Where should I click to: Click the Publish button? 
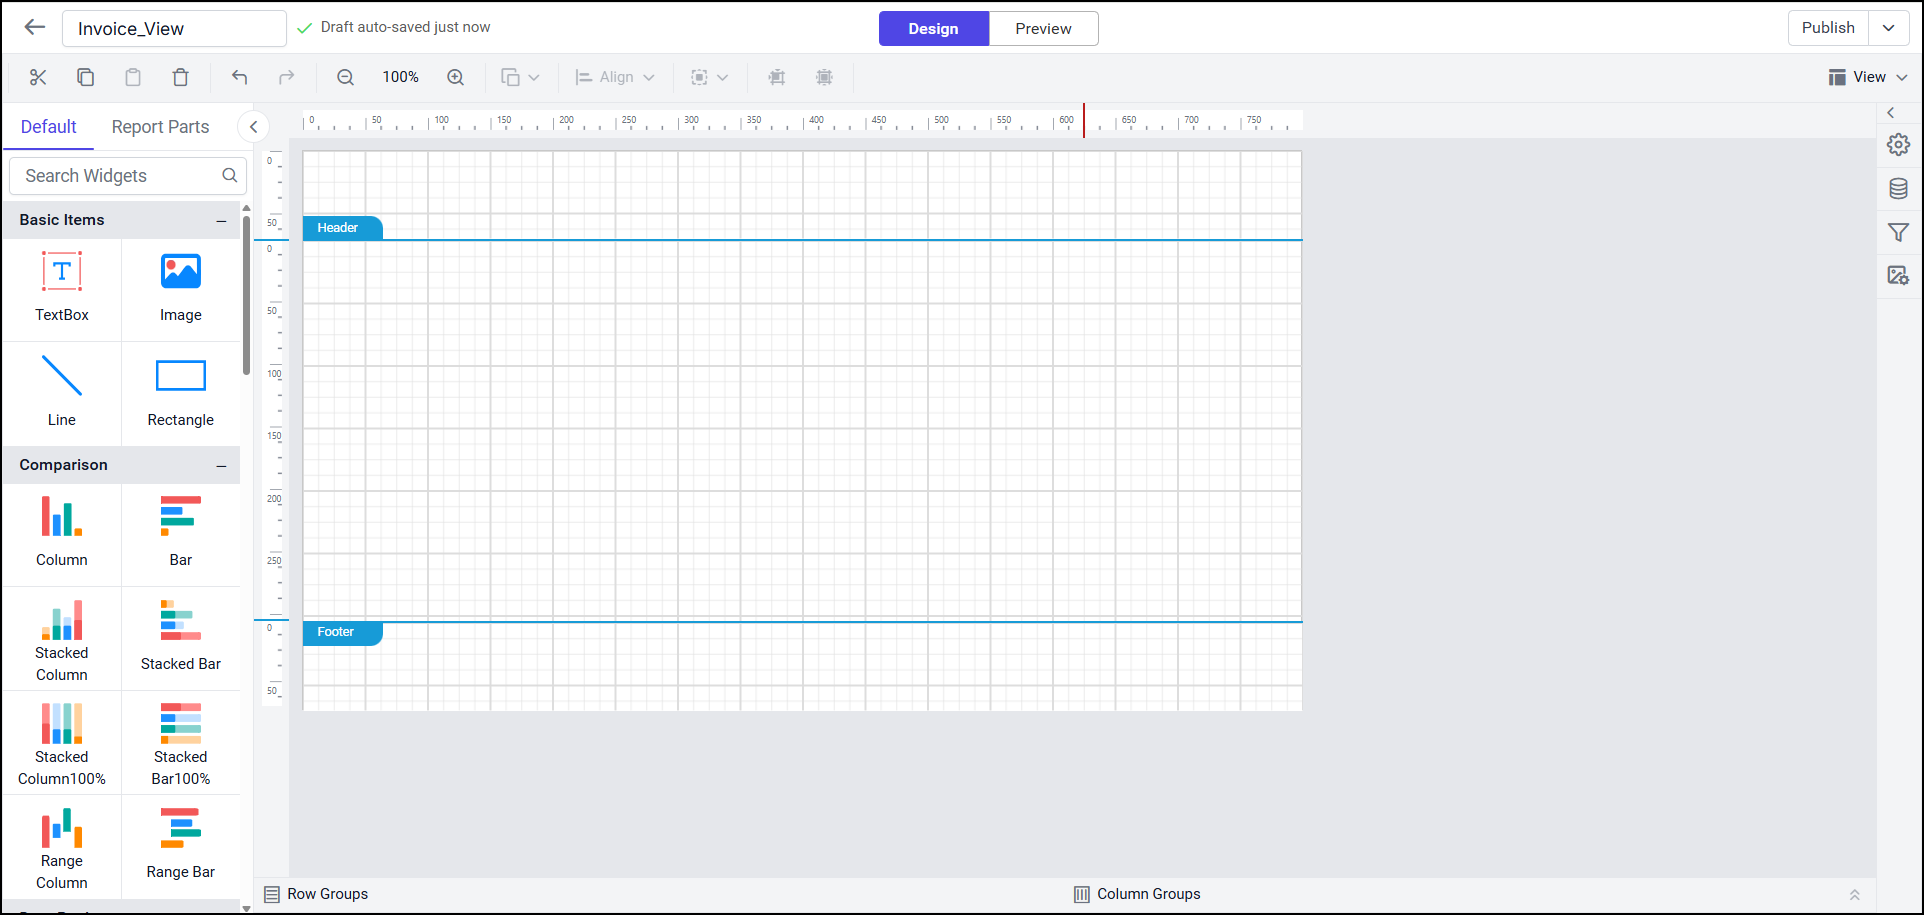[x=1827, y=28]
